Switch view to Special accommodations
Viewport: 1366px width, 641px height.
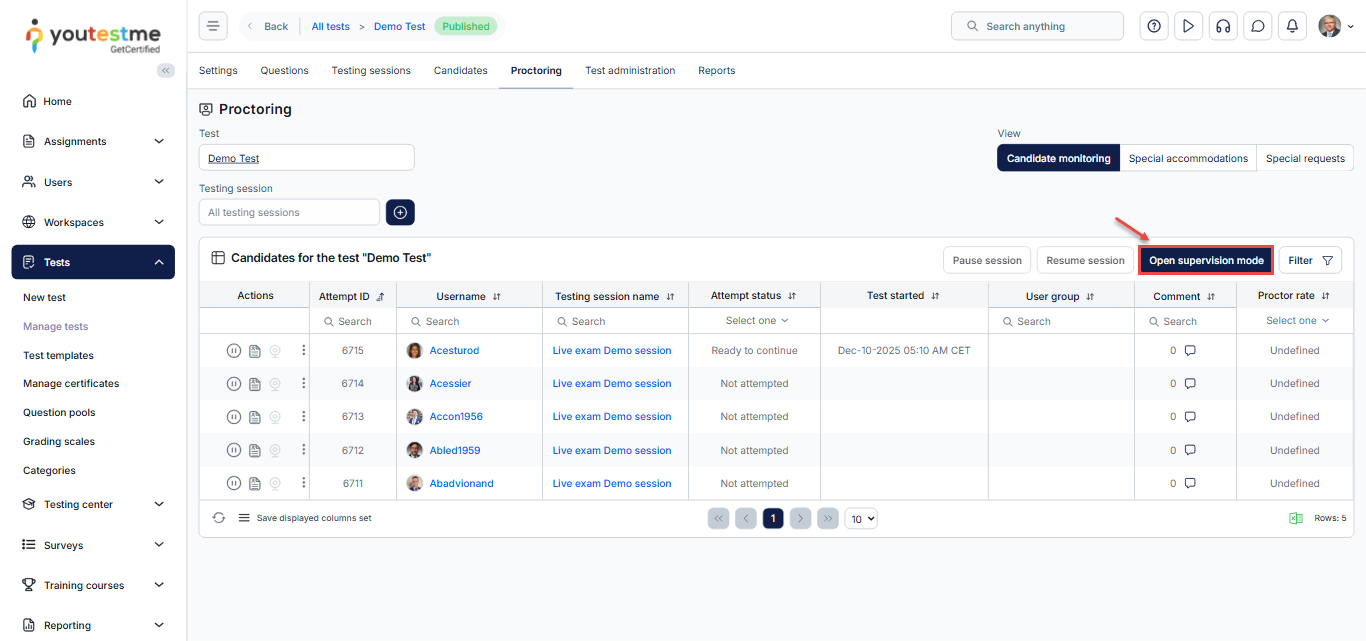point(1188,158)
